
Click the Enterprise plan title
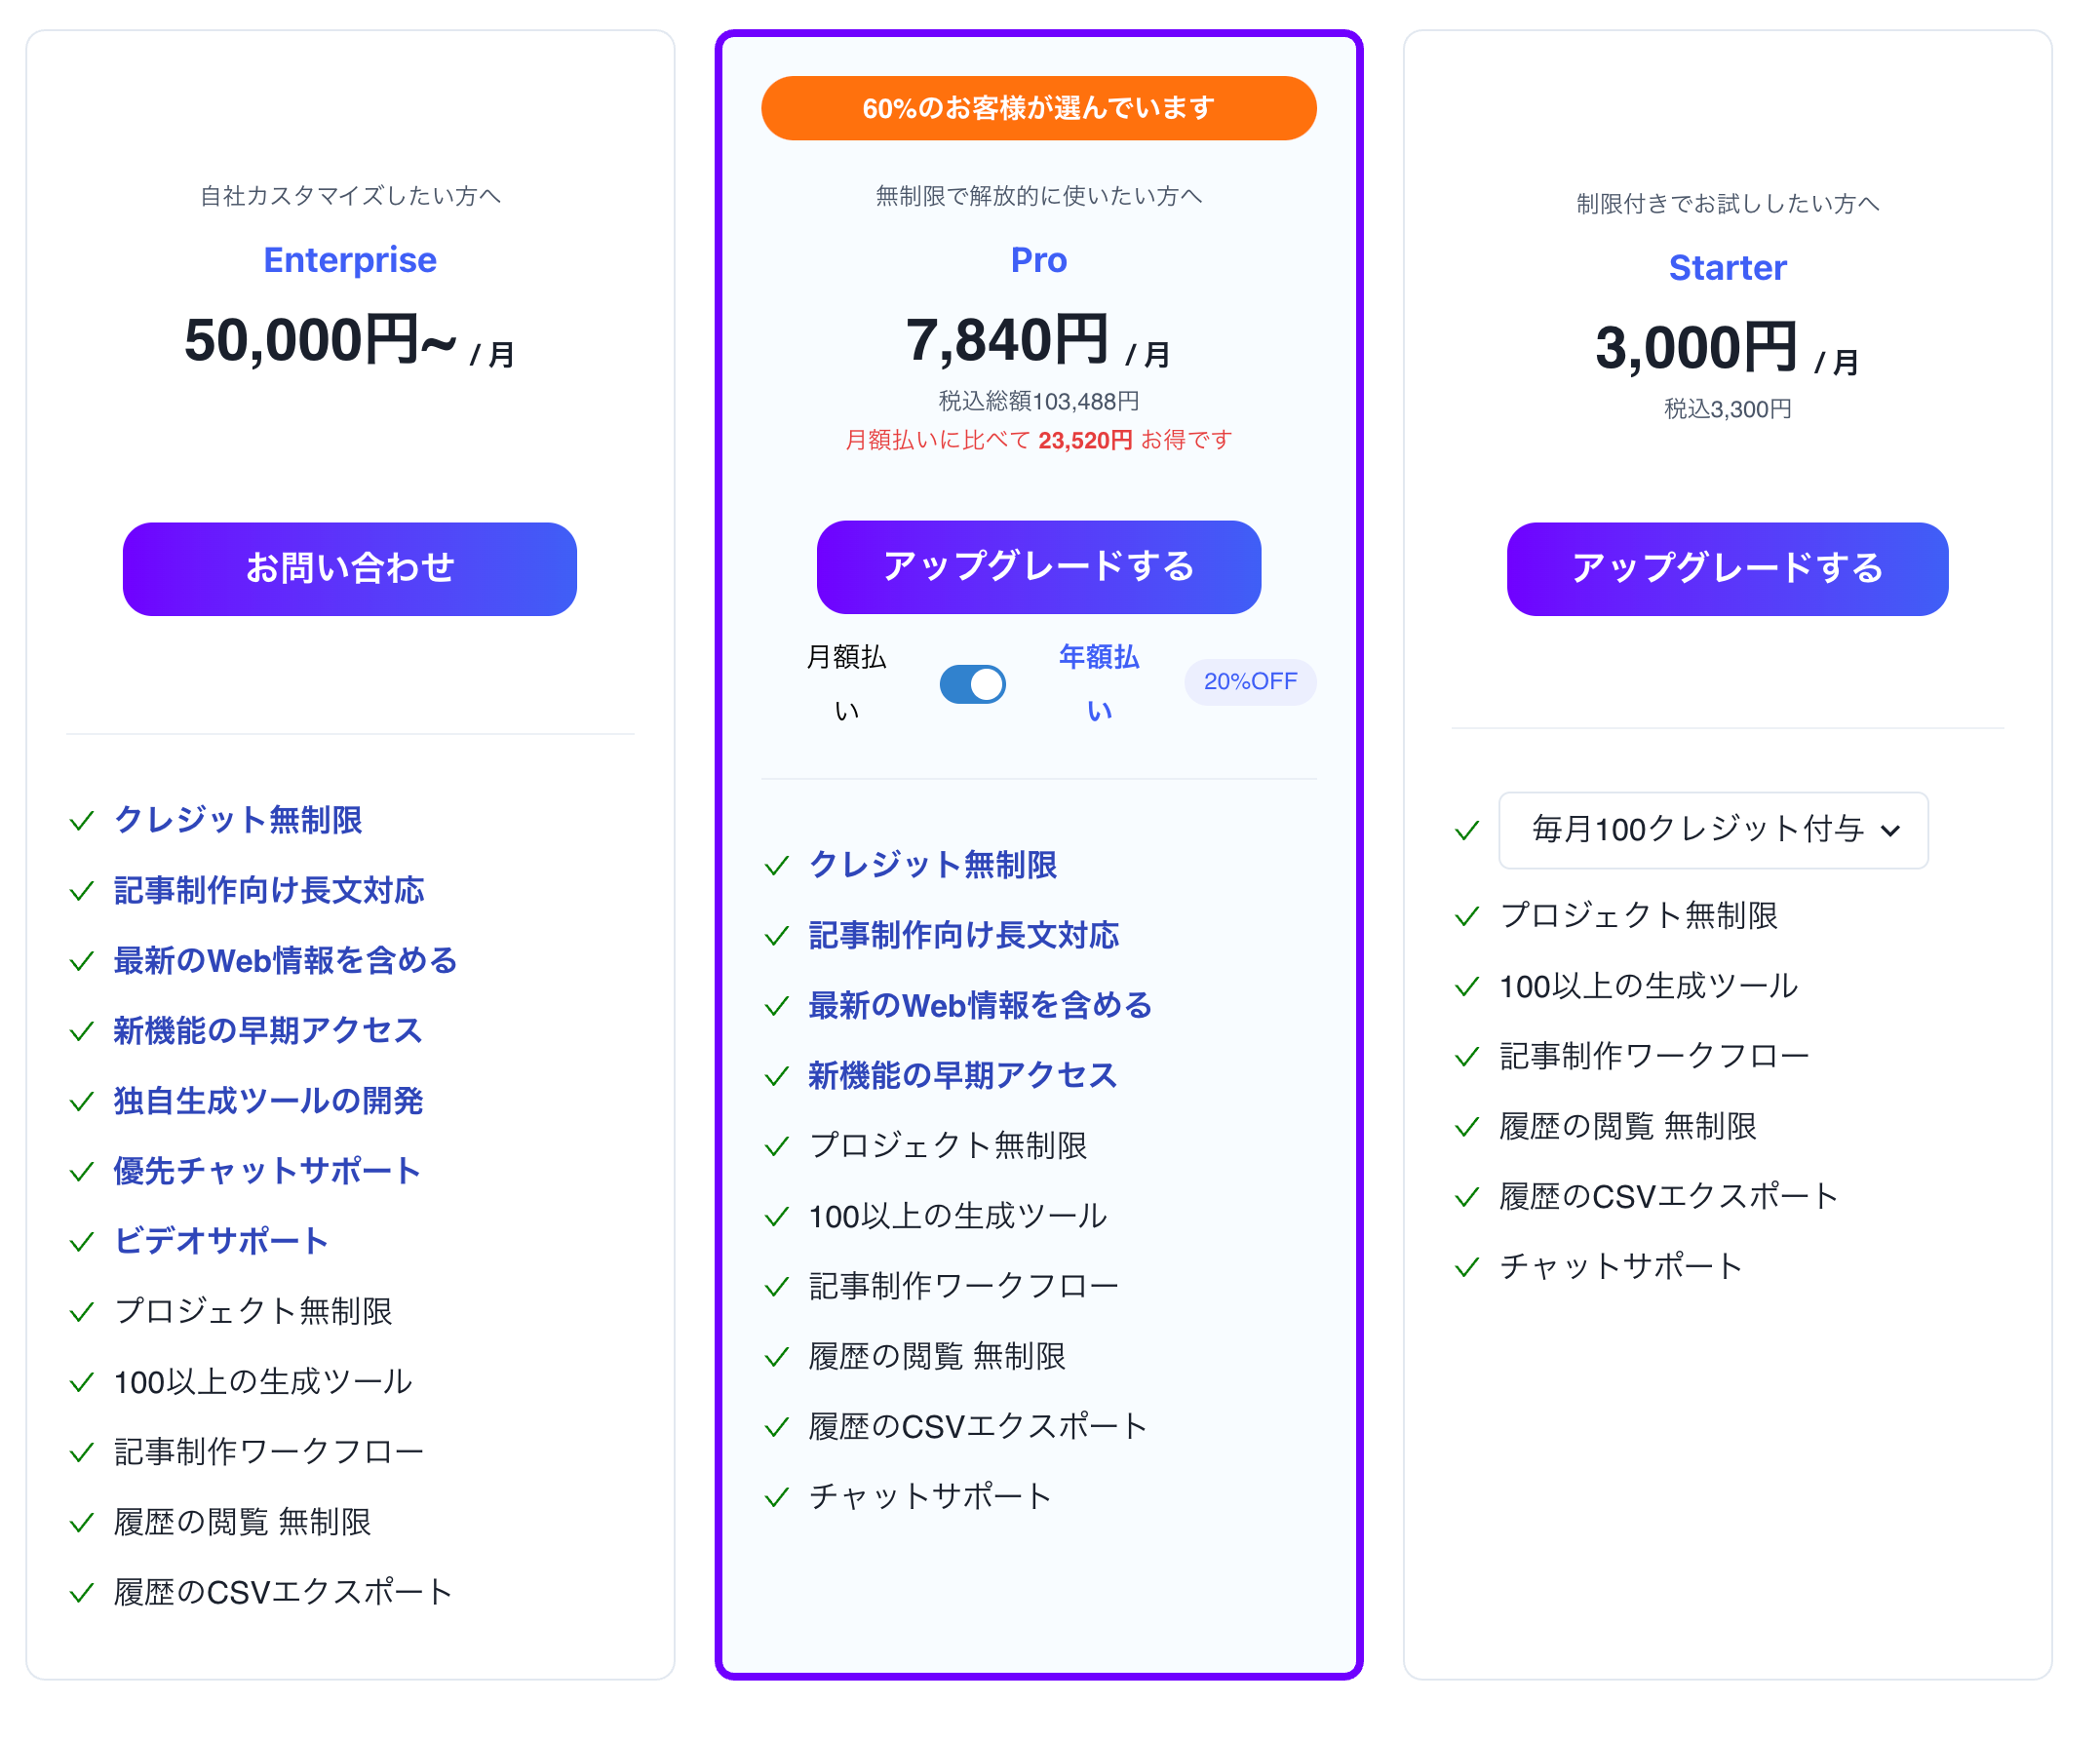pos(350,260)
